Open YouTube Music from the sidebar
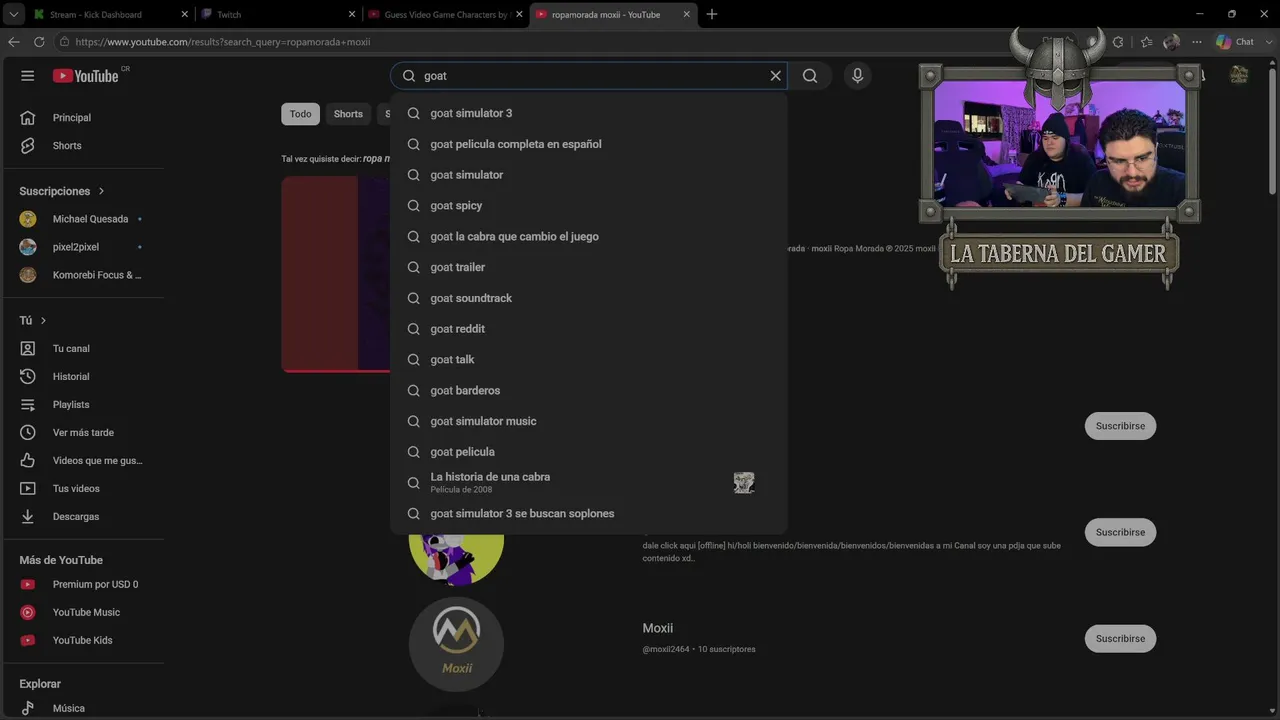 coord(84,613)
